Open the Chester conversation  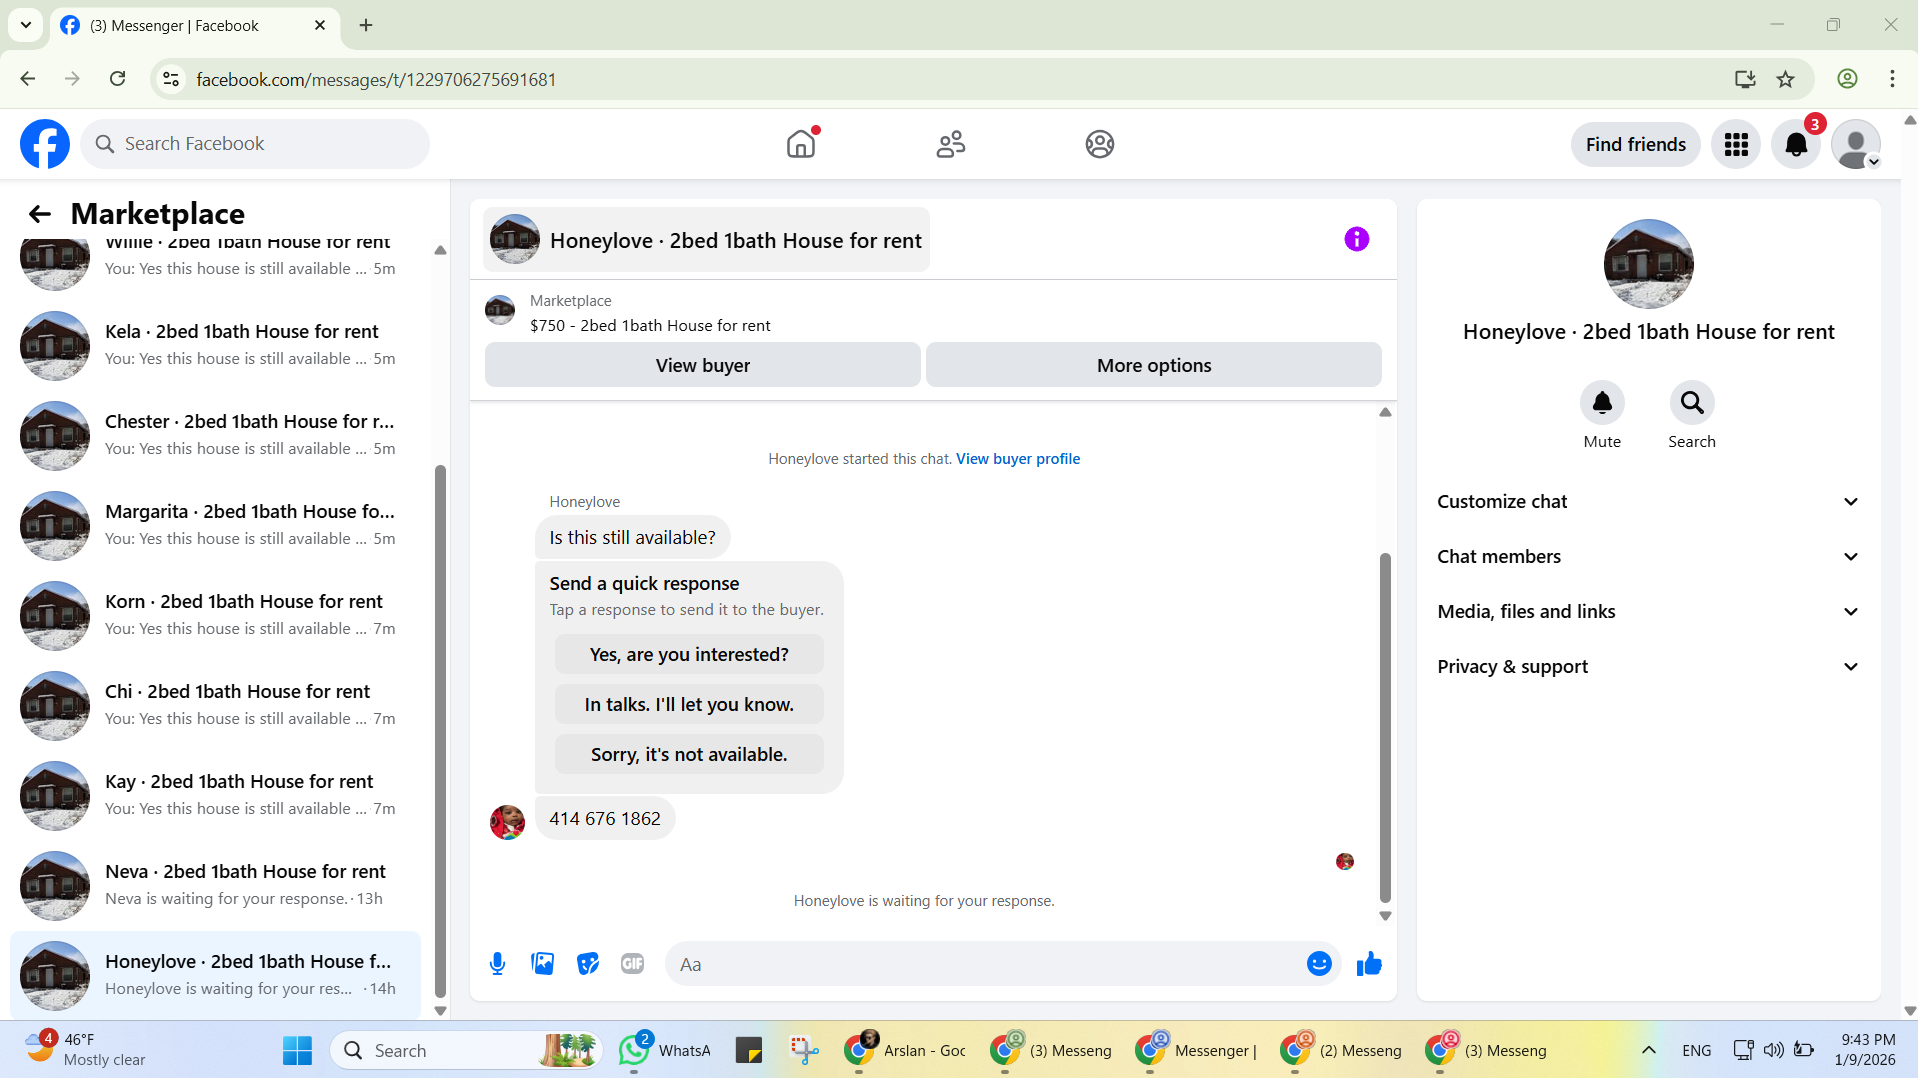coord(215,435)
